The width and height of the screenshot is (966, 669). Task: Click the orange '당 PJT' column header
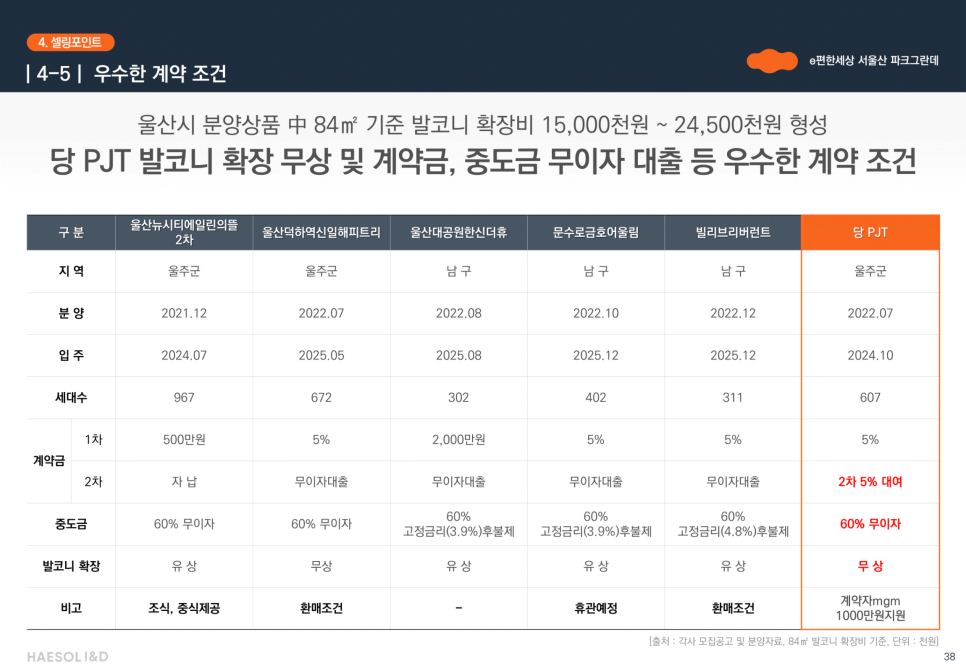click(x=870, y=232)
